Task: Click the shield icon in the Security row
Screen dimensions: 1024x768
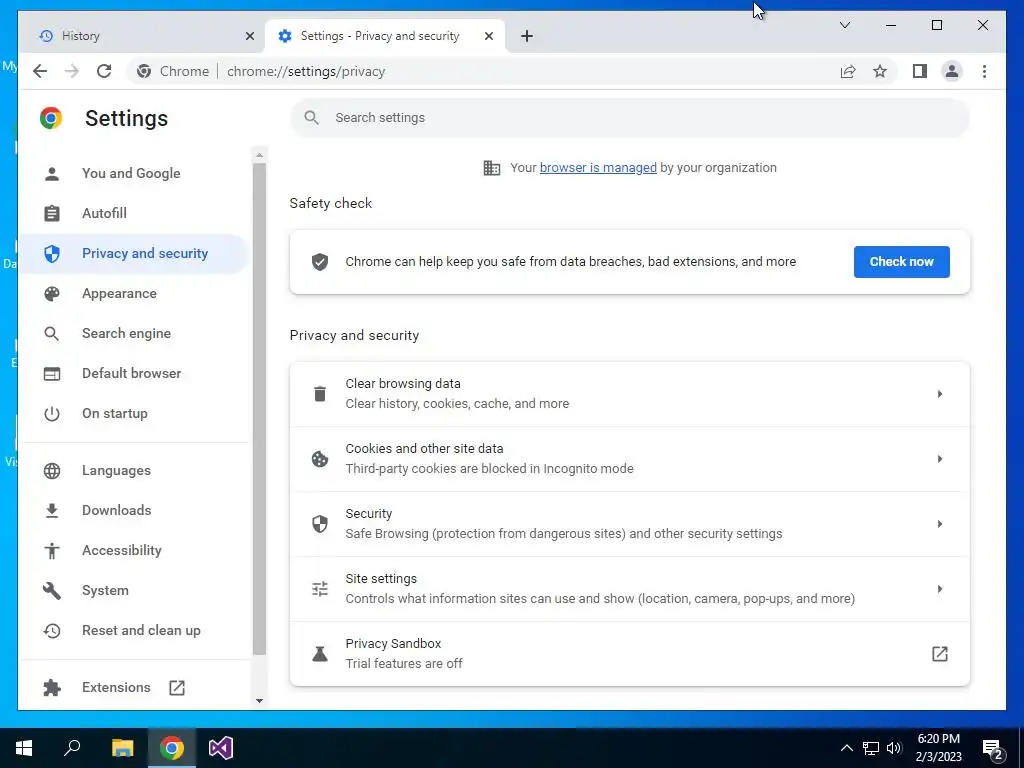Action: (x=320, y=524)
